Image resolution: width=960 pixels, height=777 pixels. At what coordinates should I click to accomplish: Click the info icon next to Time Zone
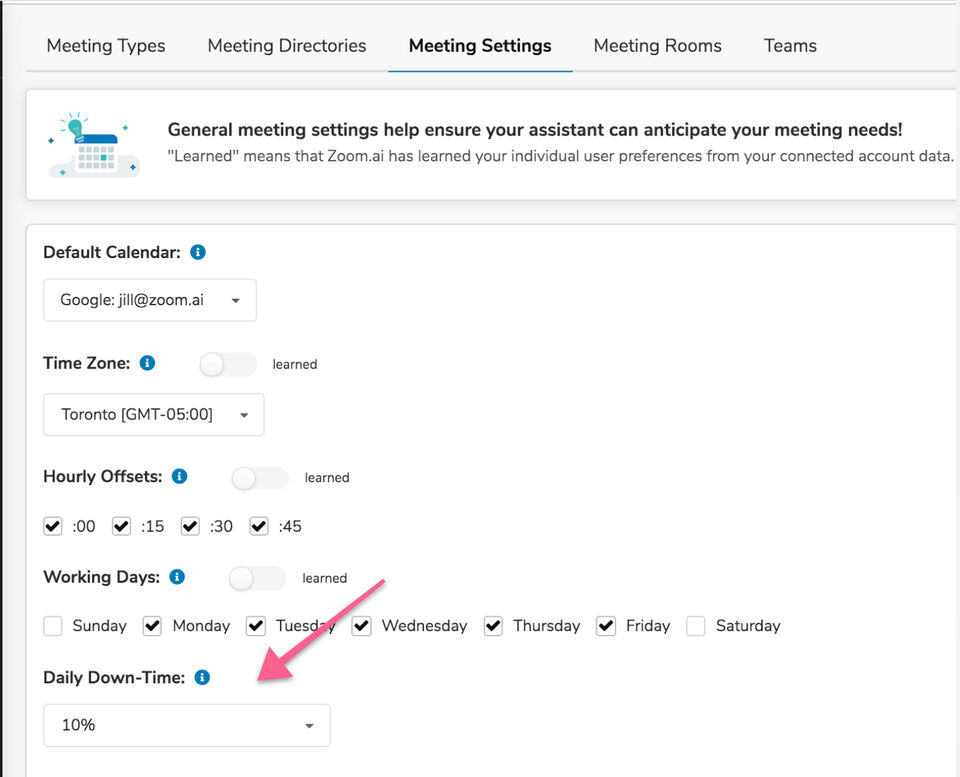pyautogui.click(x=147, y=363)
